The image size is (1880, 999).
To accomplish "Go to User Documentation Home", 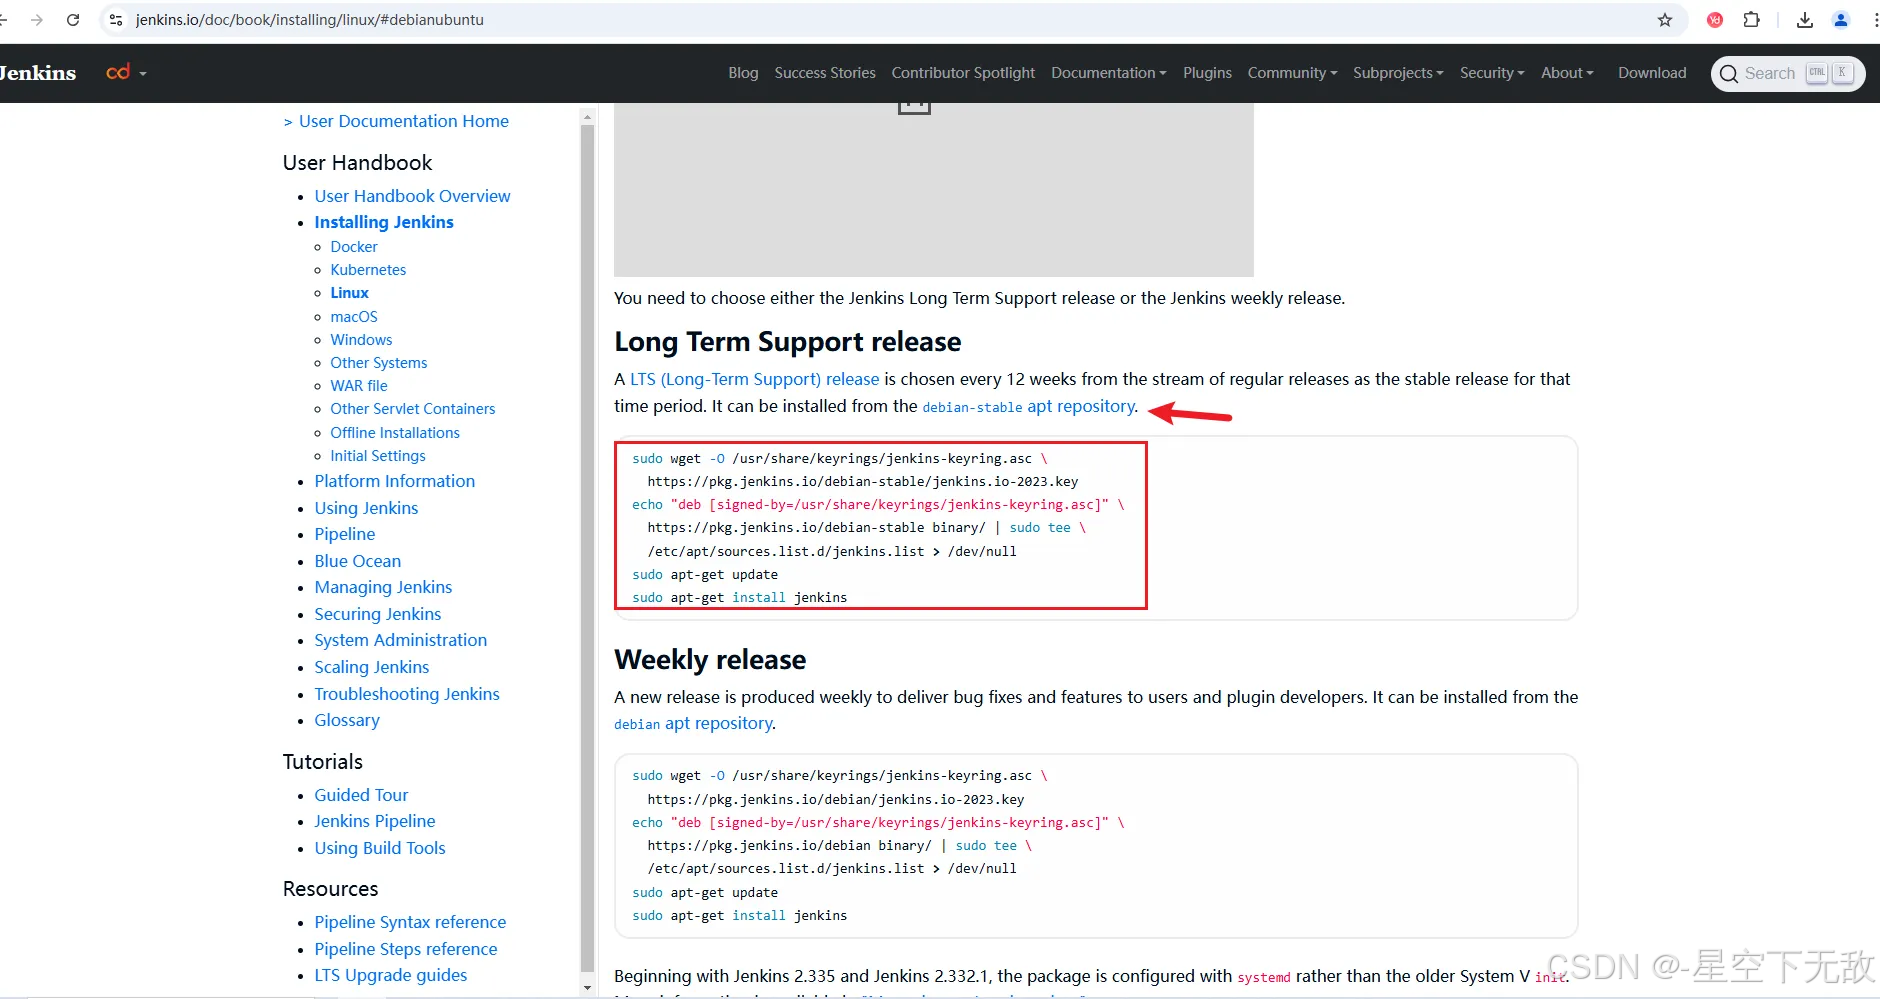I will pos(403,121).
